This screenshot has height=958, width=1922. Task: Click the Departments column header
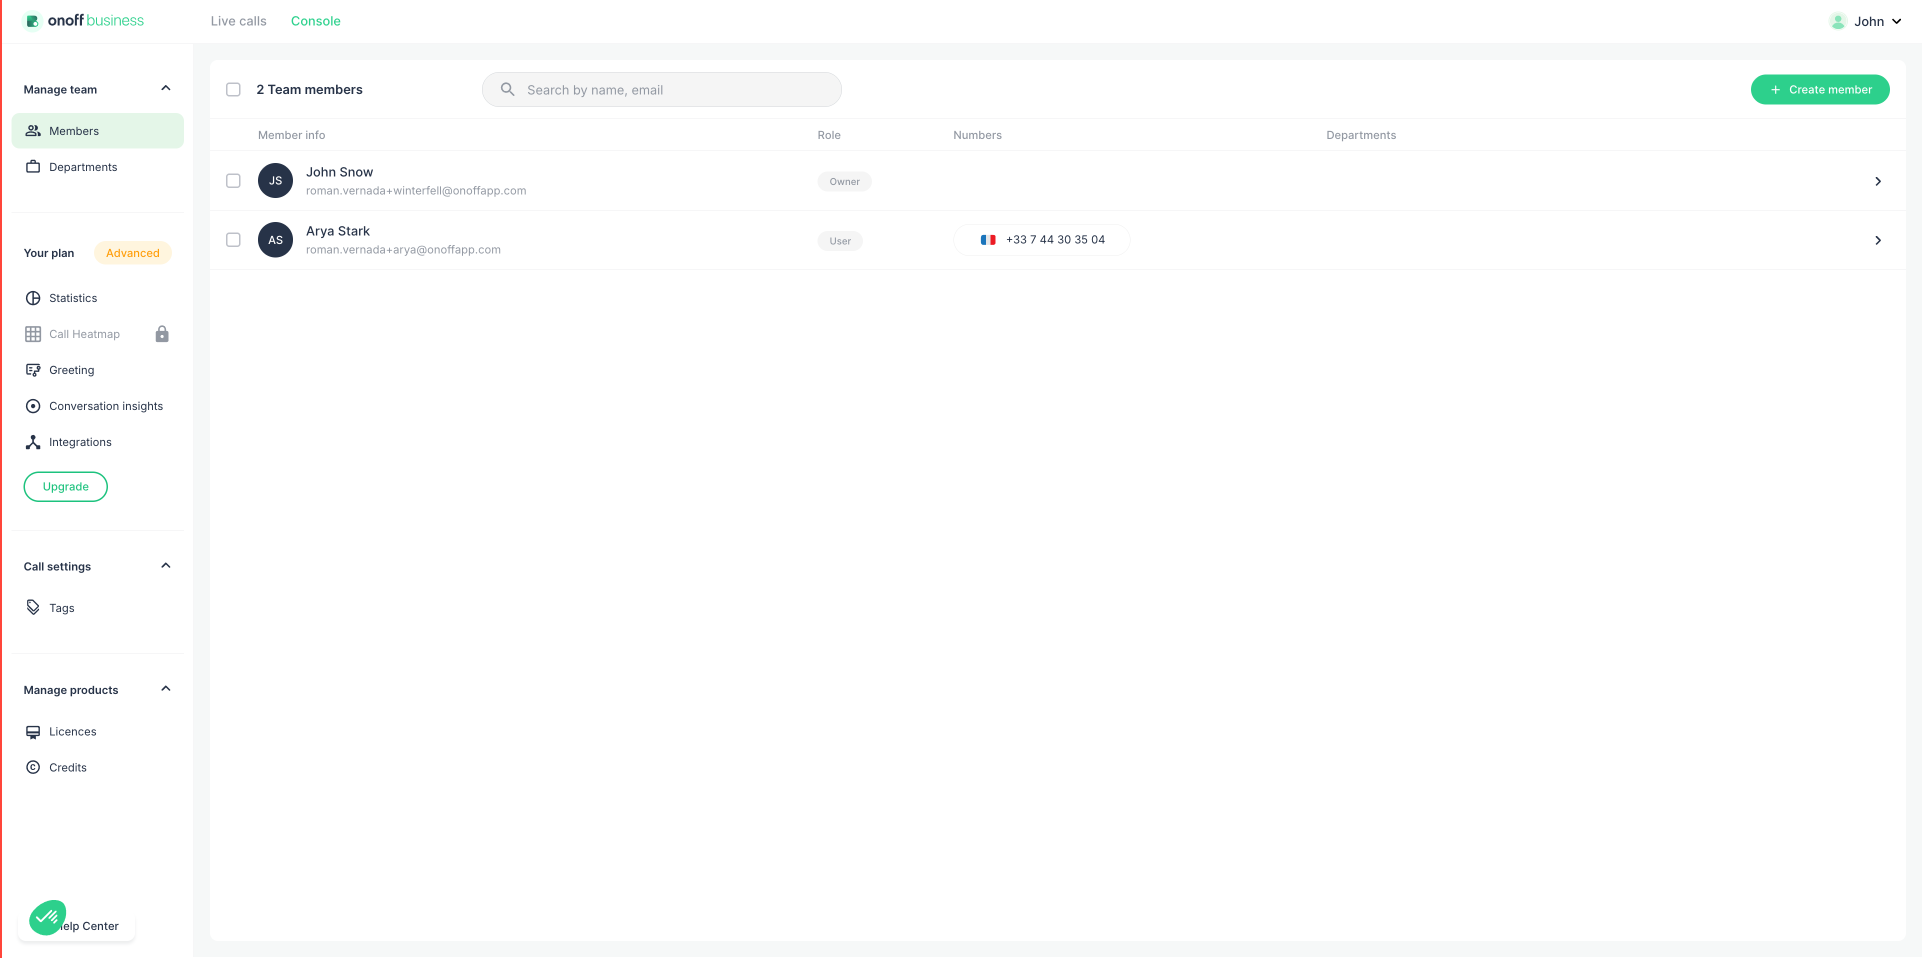[x=1361, y=135]
